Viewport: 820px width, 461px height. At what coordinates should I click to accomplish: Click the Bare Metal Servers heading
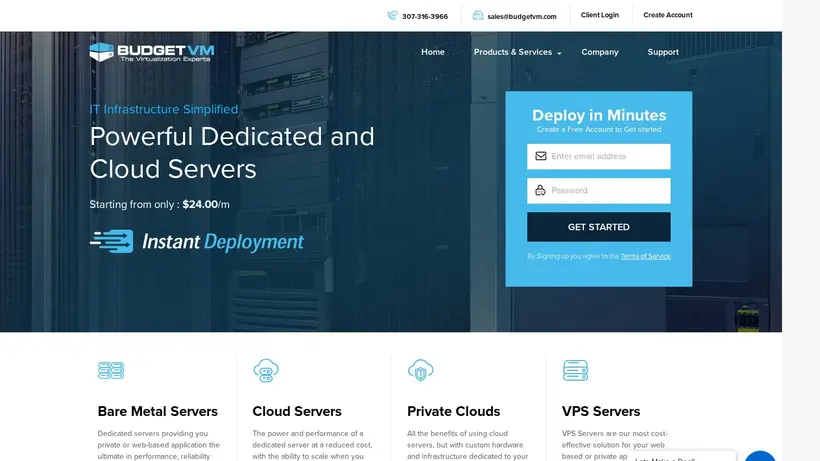tap(157, 411)
